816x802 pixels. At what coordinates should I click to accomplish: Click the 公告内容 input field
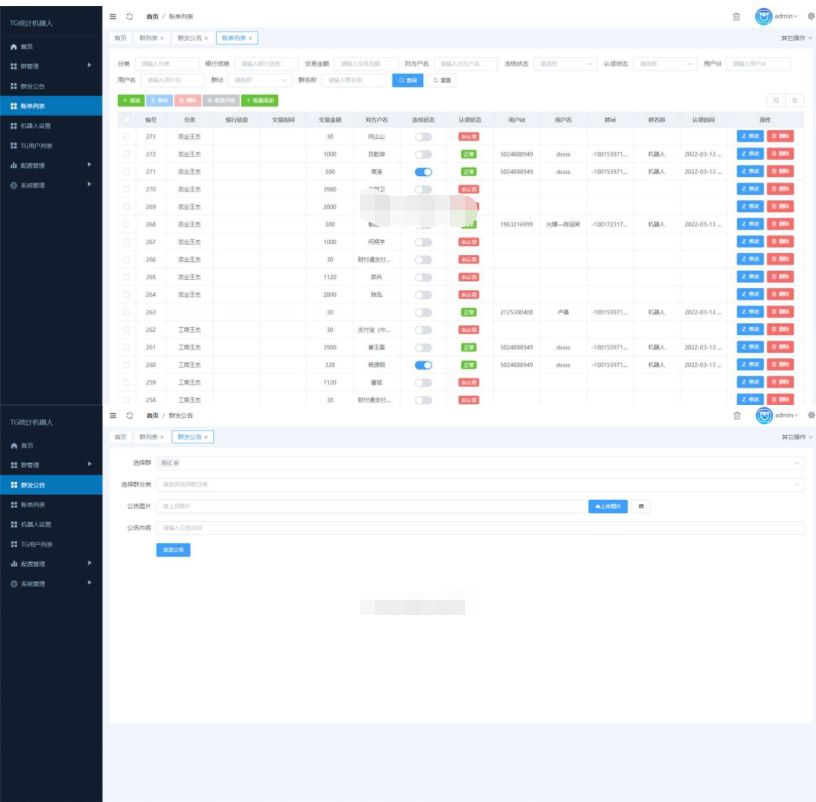click(480, 528)
